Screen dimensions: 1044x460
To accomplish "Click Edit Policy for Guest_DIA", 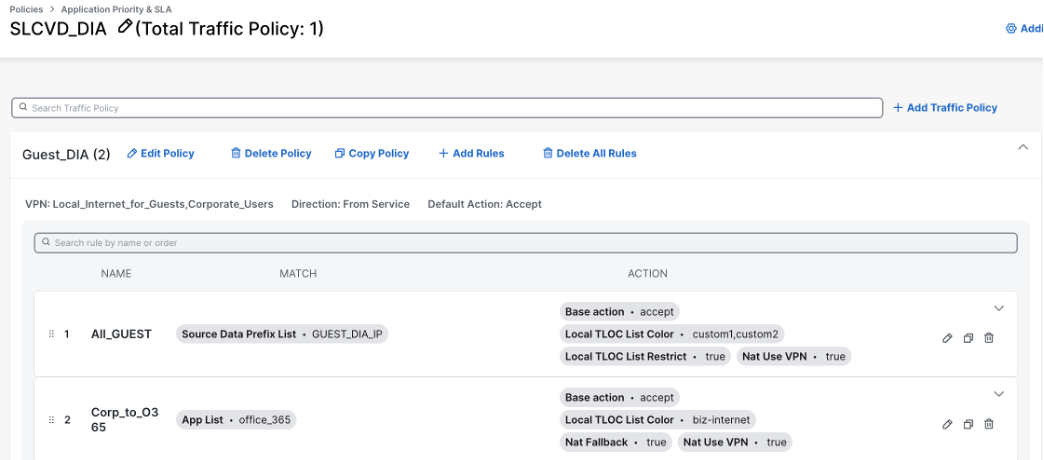I will (160, 153).
